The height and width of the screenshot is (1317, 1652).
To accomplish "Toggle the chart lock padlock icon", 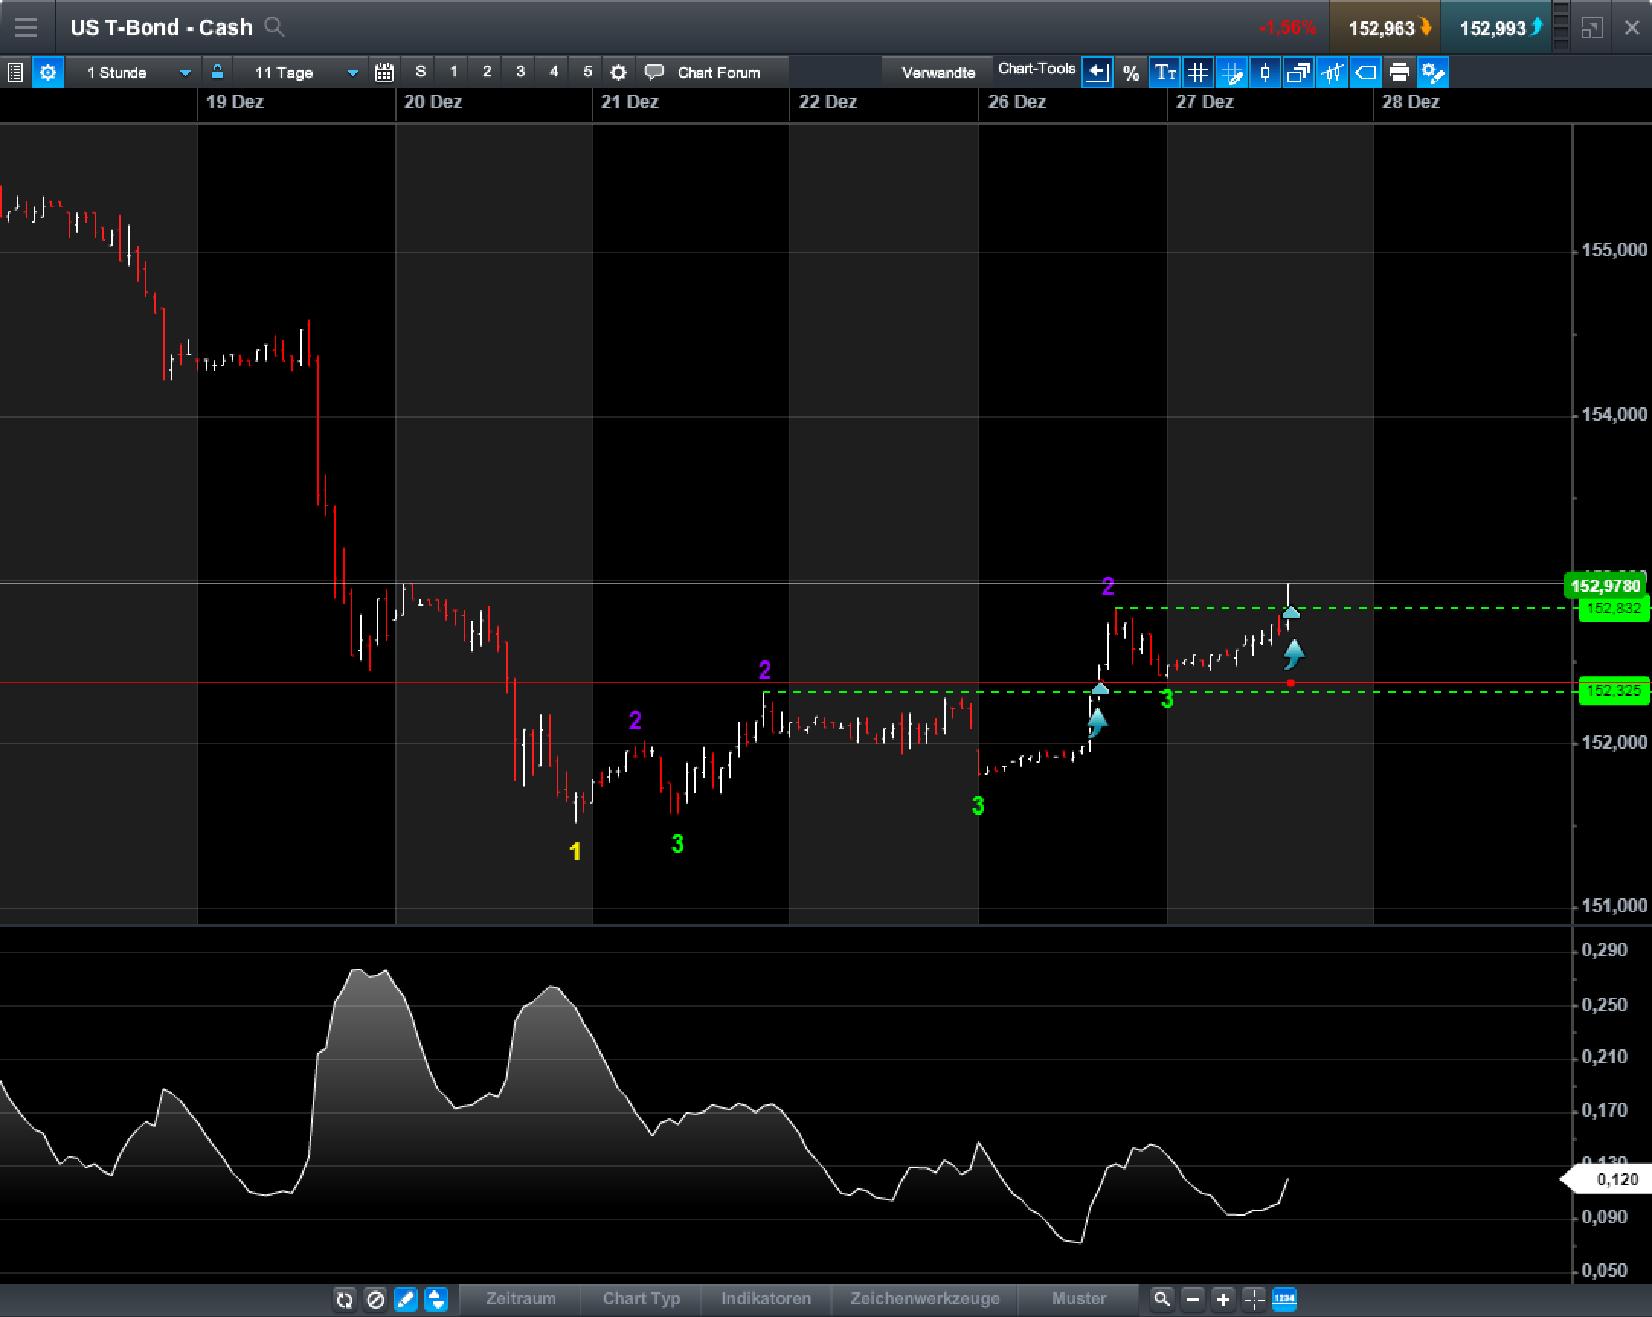I will (x=217, y=72).
